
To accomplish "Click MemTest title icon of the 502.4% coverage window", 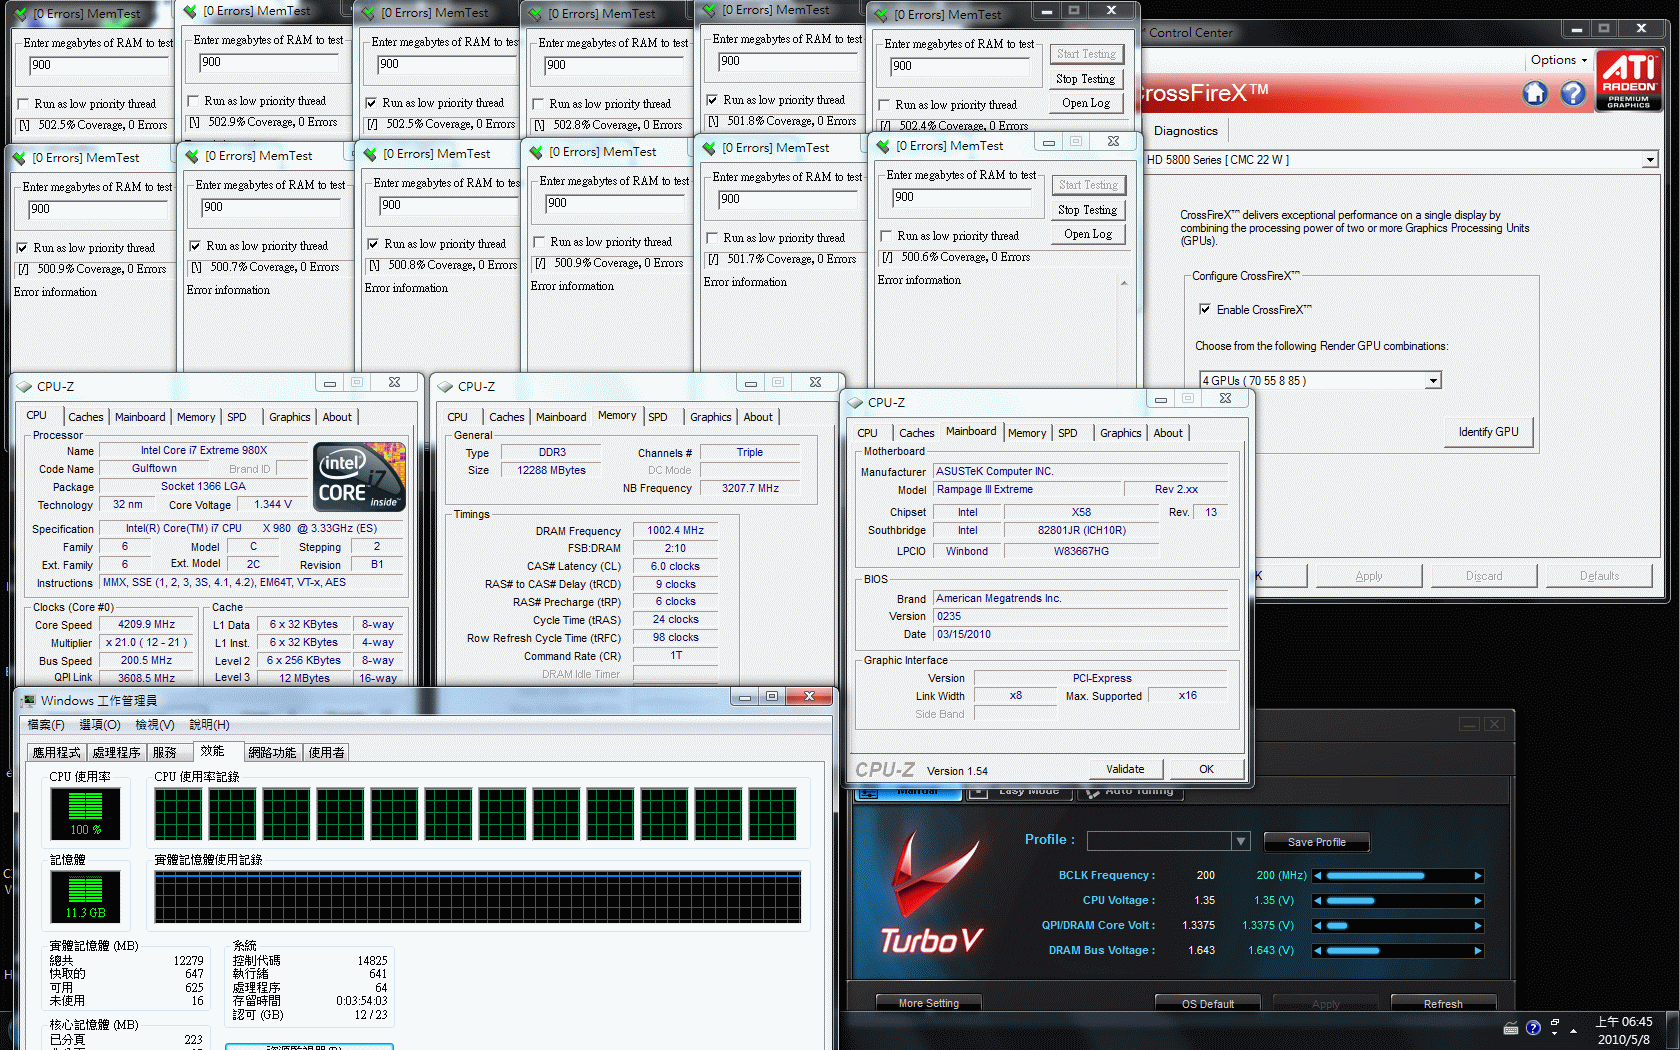I will (x=881, y=15).
